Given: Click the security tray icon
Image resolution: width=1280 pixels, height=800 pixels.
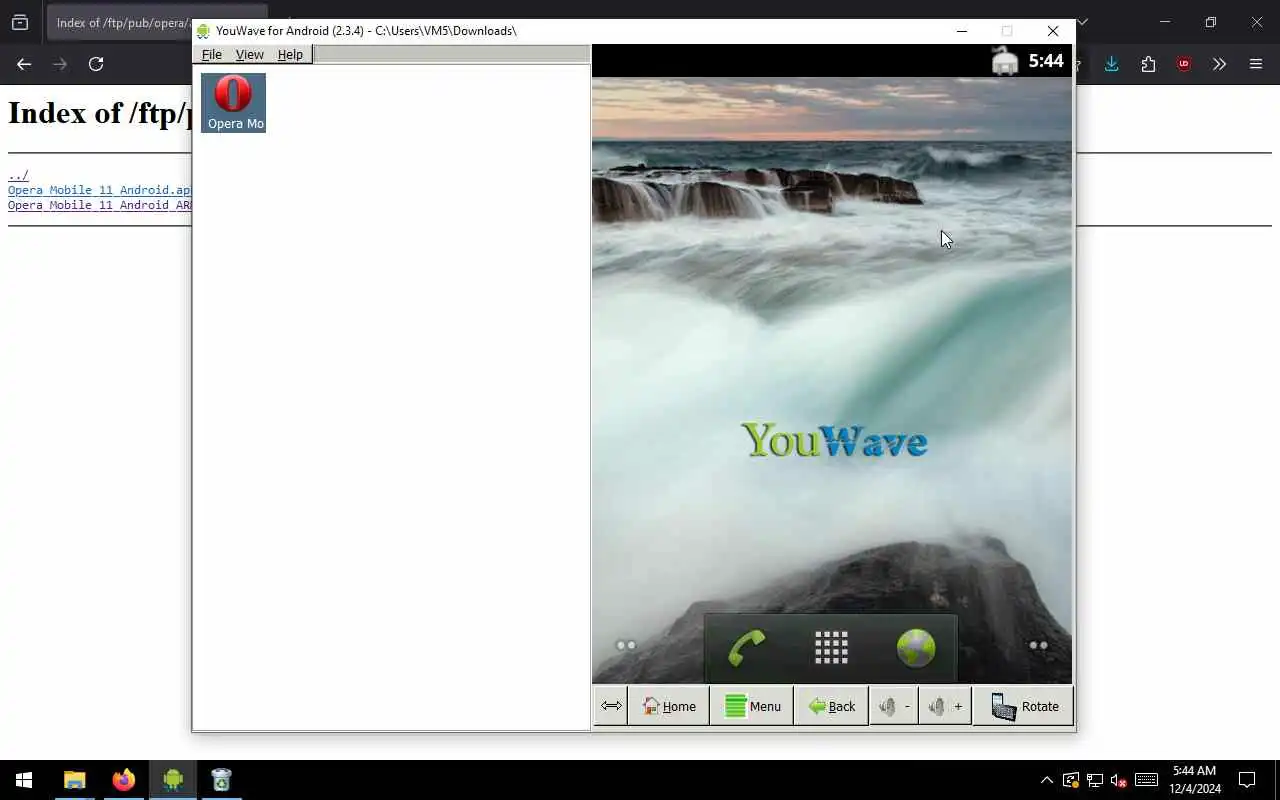Looking at the screenshot, I should [1071, 780].
